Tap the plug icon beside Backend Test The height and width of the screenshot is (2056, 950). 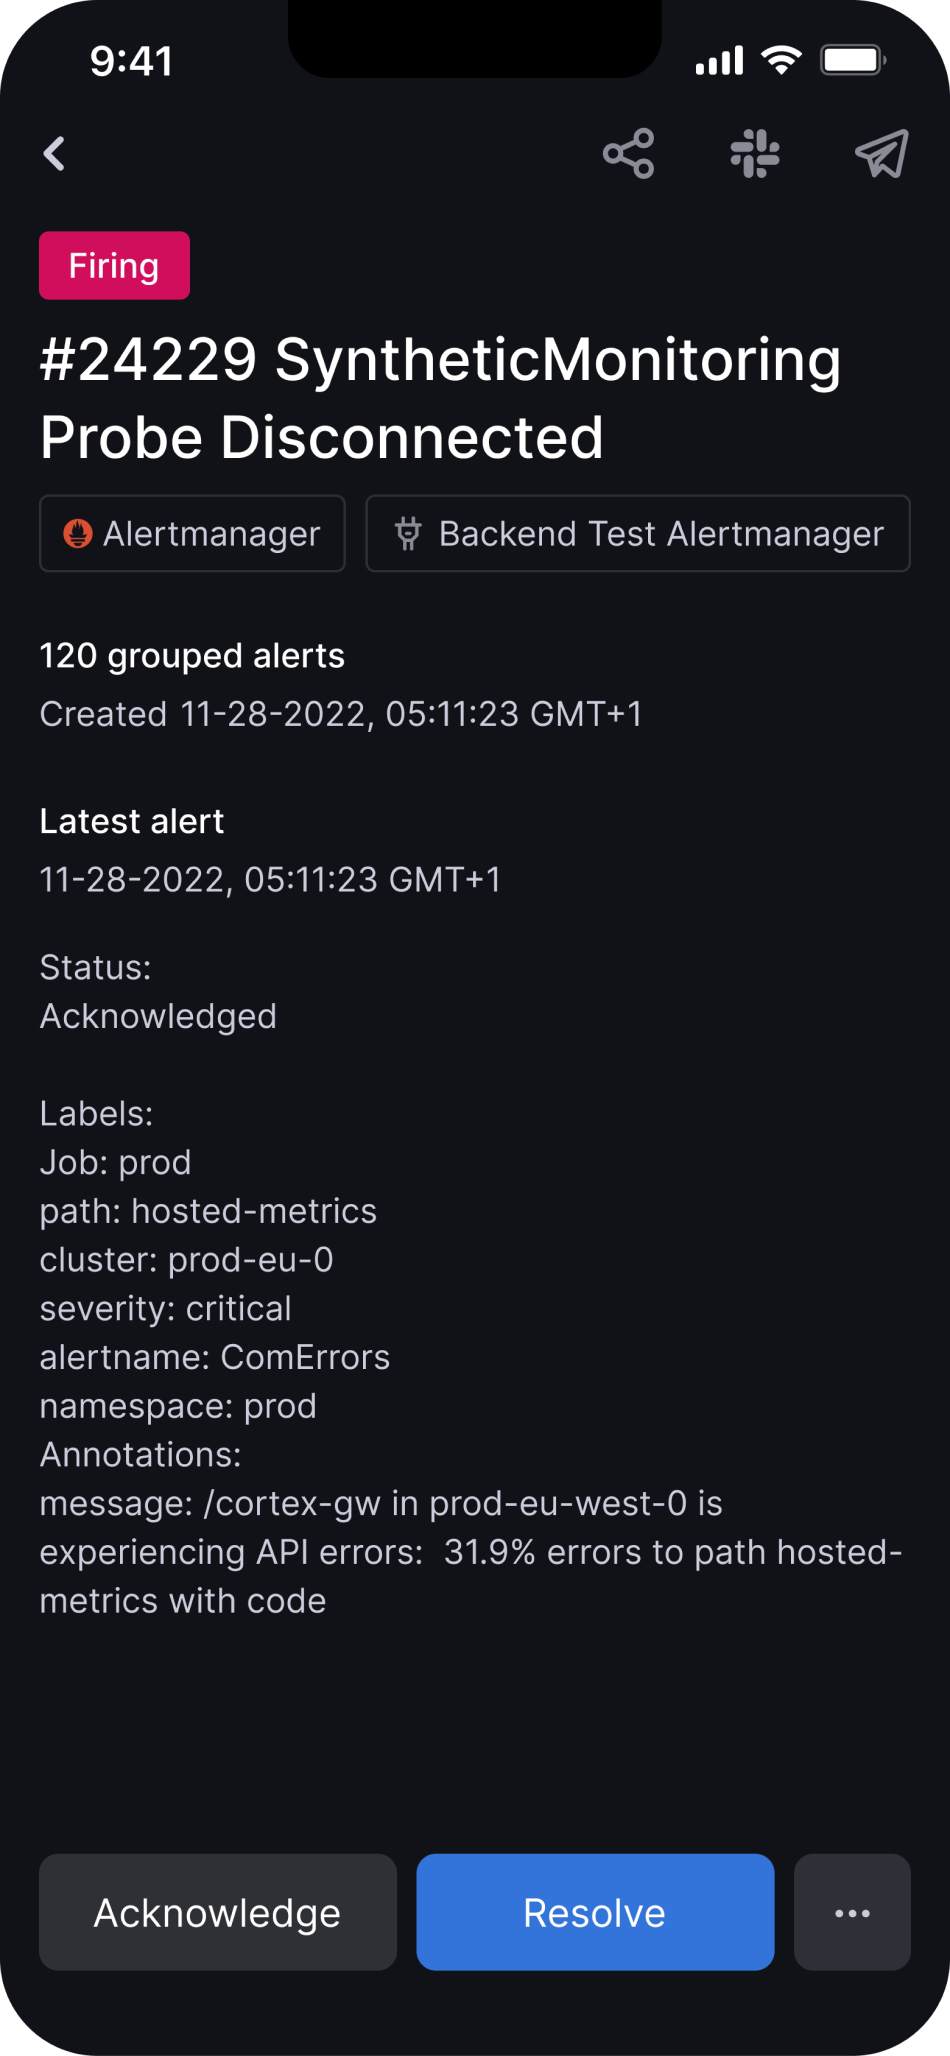pos(408,534)
